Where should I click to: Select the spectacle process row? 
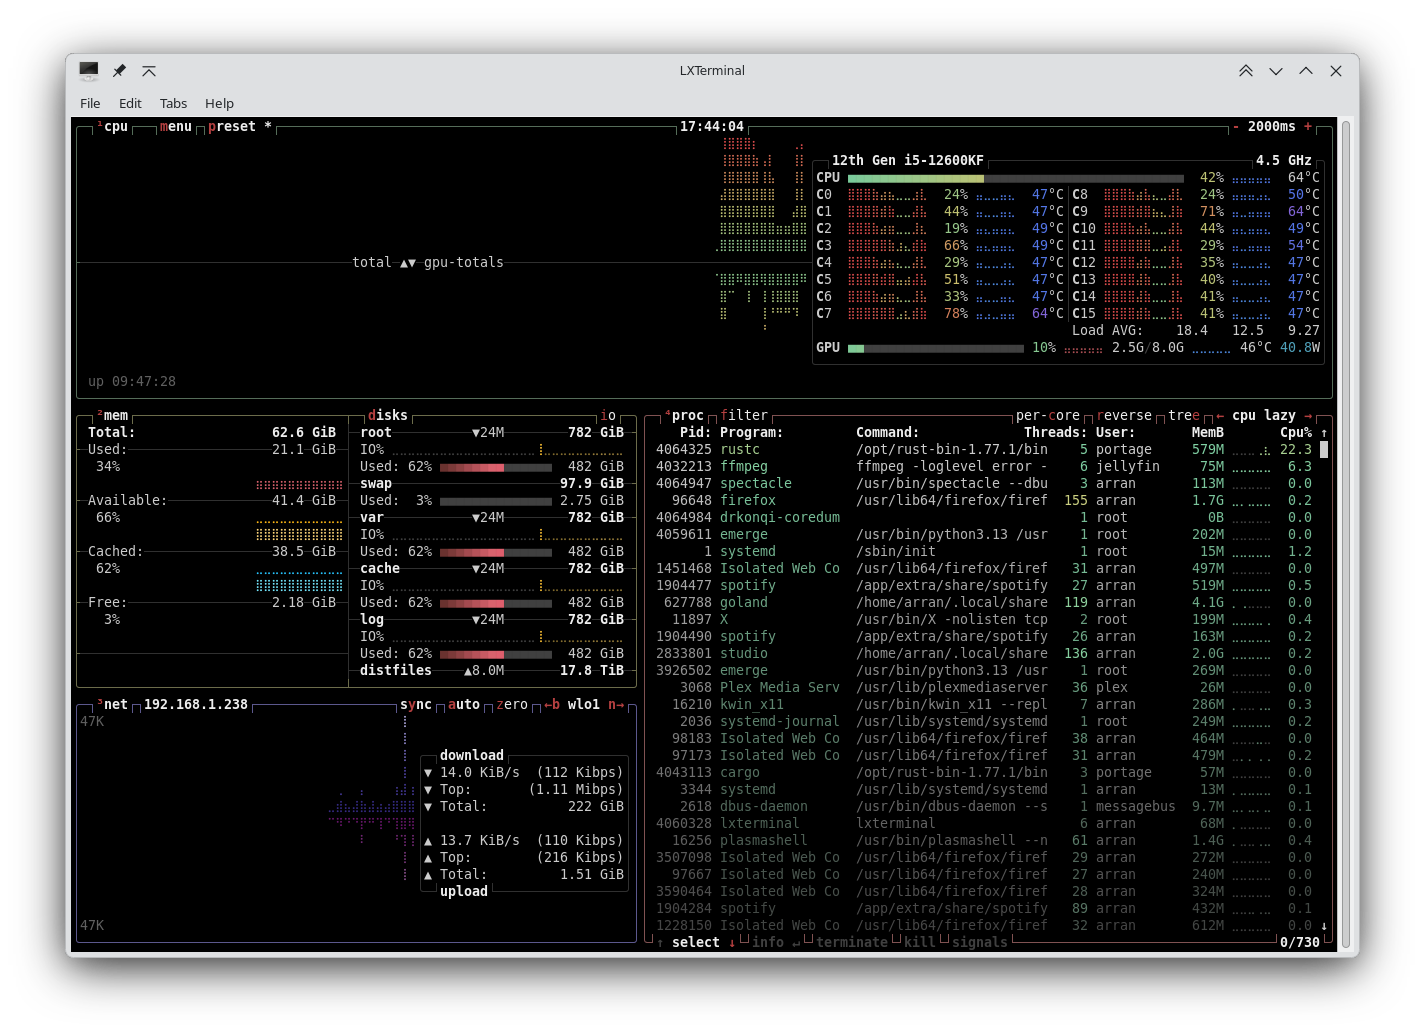984,484
